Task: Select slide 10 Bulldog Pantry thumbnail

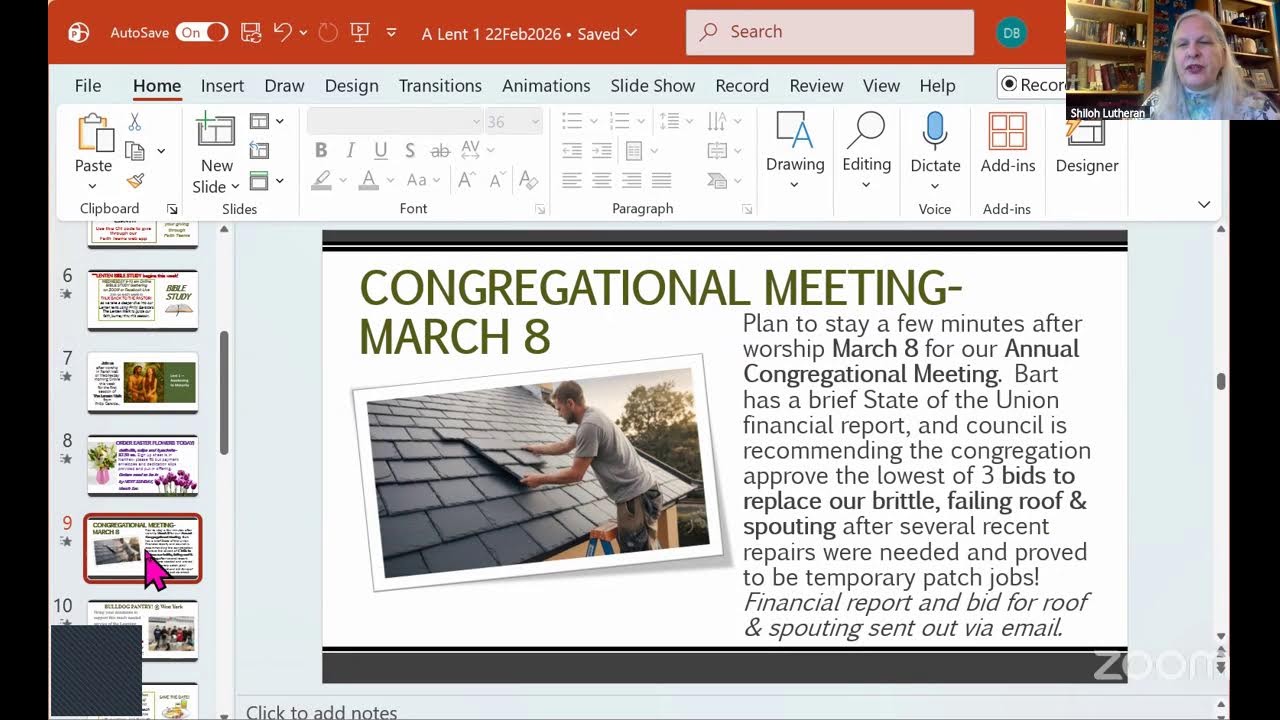Action: [143, 630]
